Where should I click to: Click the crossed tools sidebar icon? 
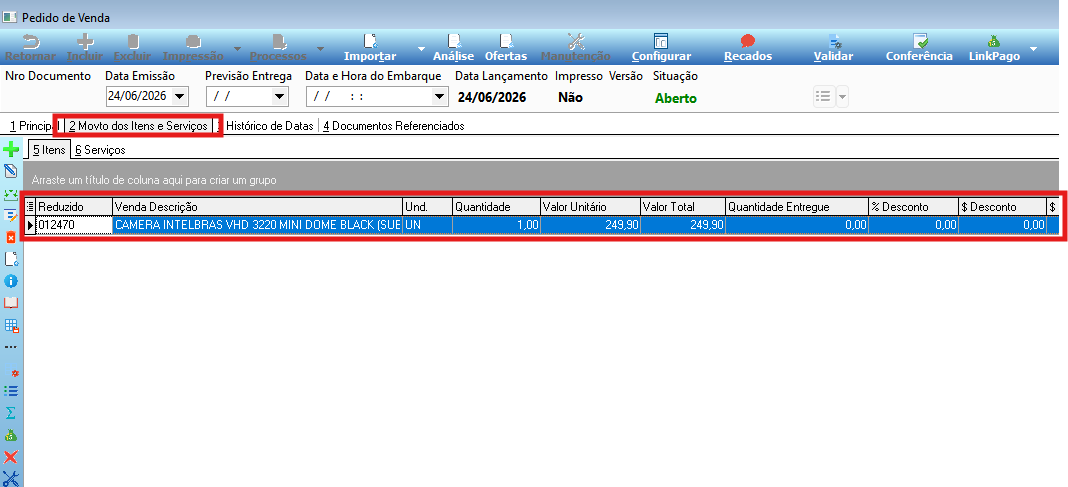click(x=11, y=478)
